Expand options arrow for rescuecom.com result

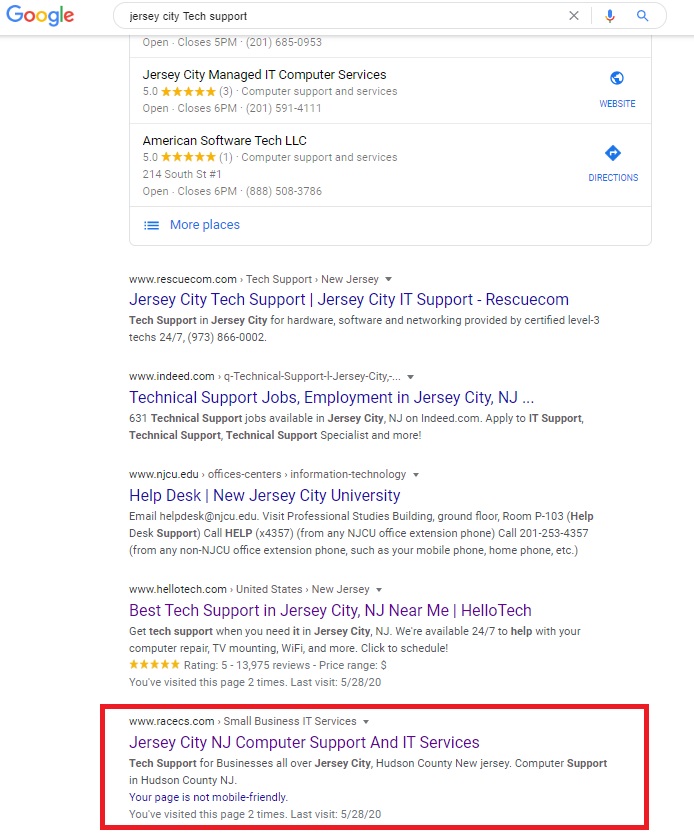pos(389,279)
